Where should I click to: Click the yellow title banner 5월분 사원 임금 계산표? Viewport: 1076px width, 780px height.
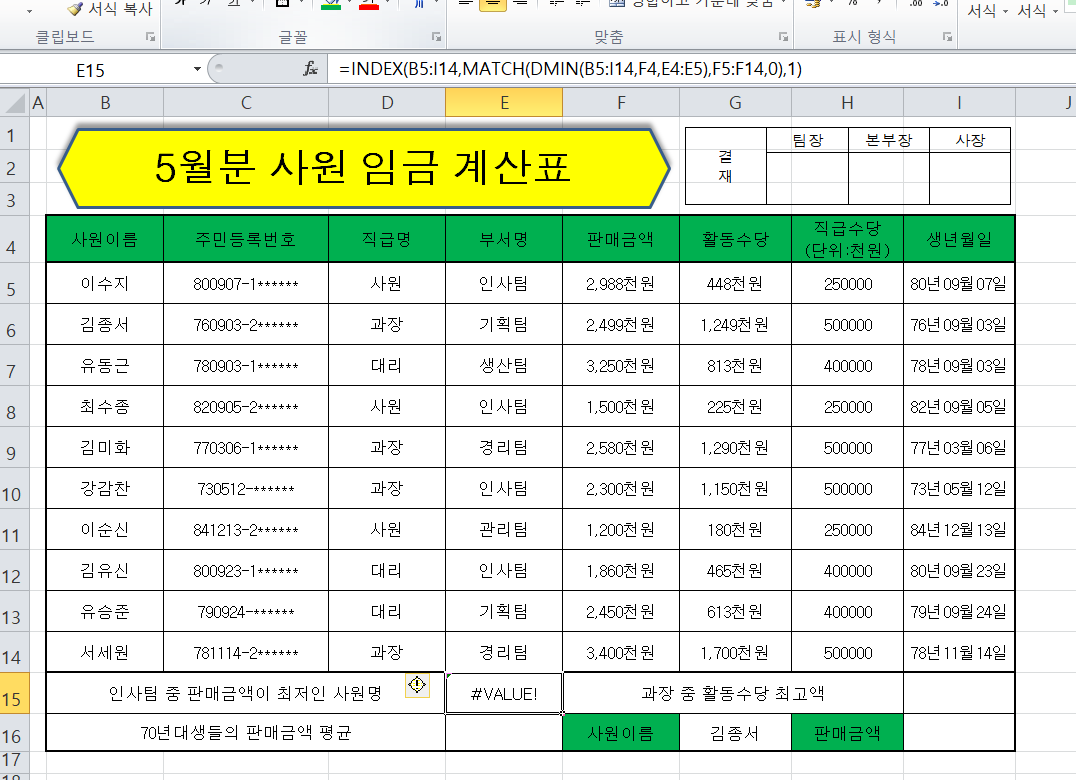tap(364, 167)
